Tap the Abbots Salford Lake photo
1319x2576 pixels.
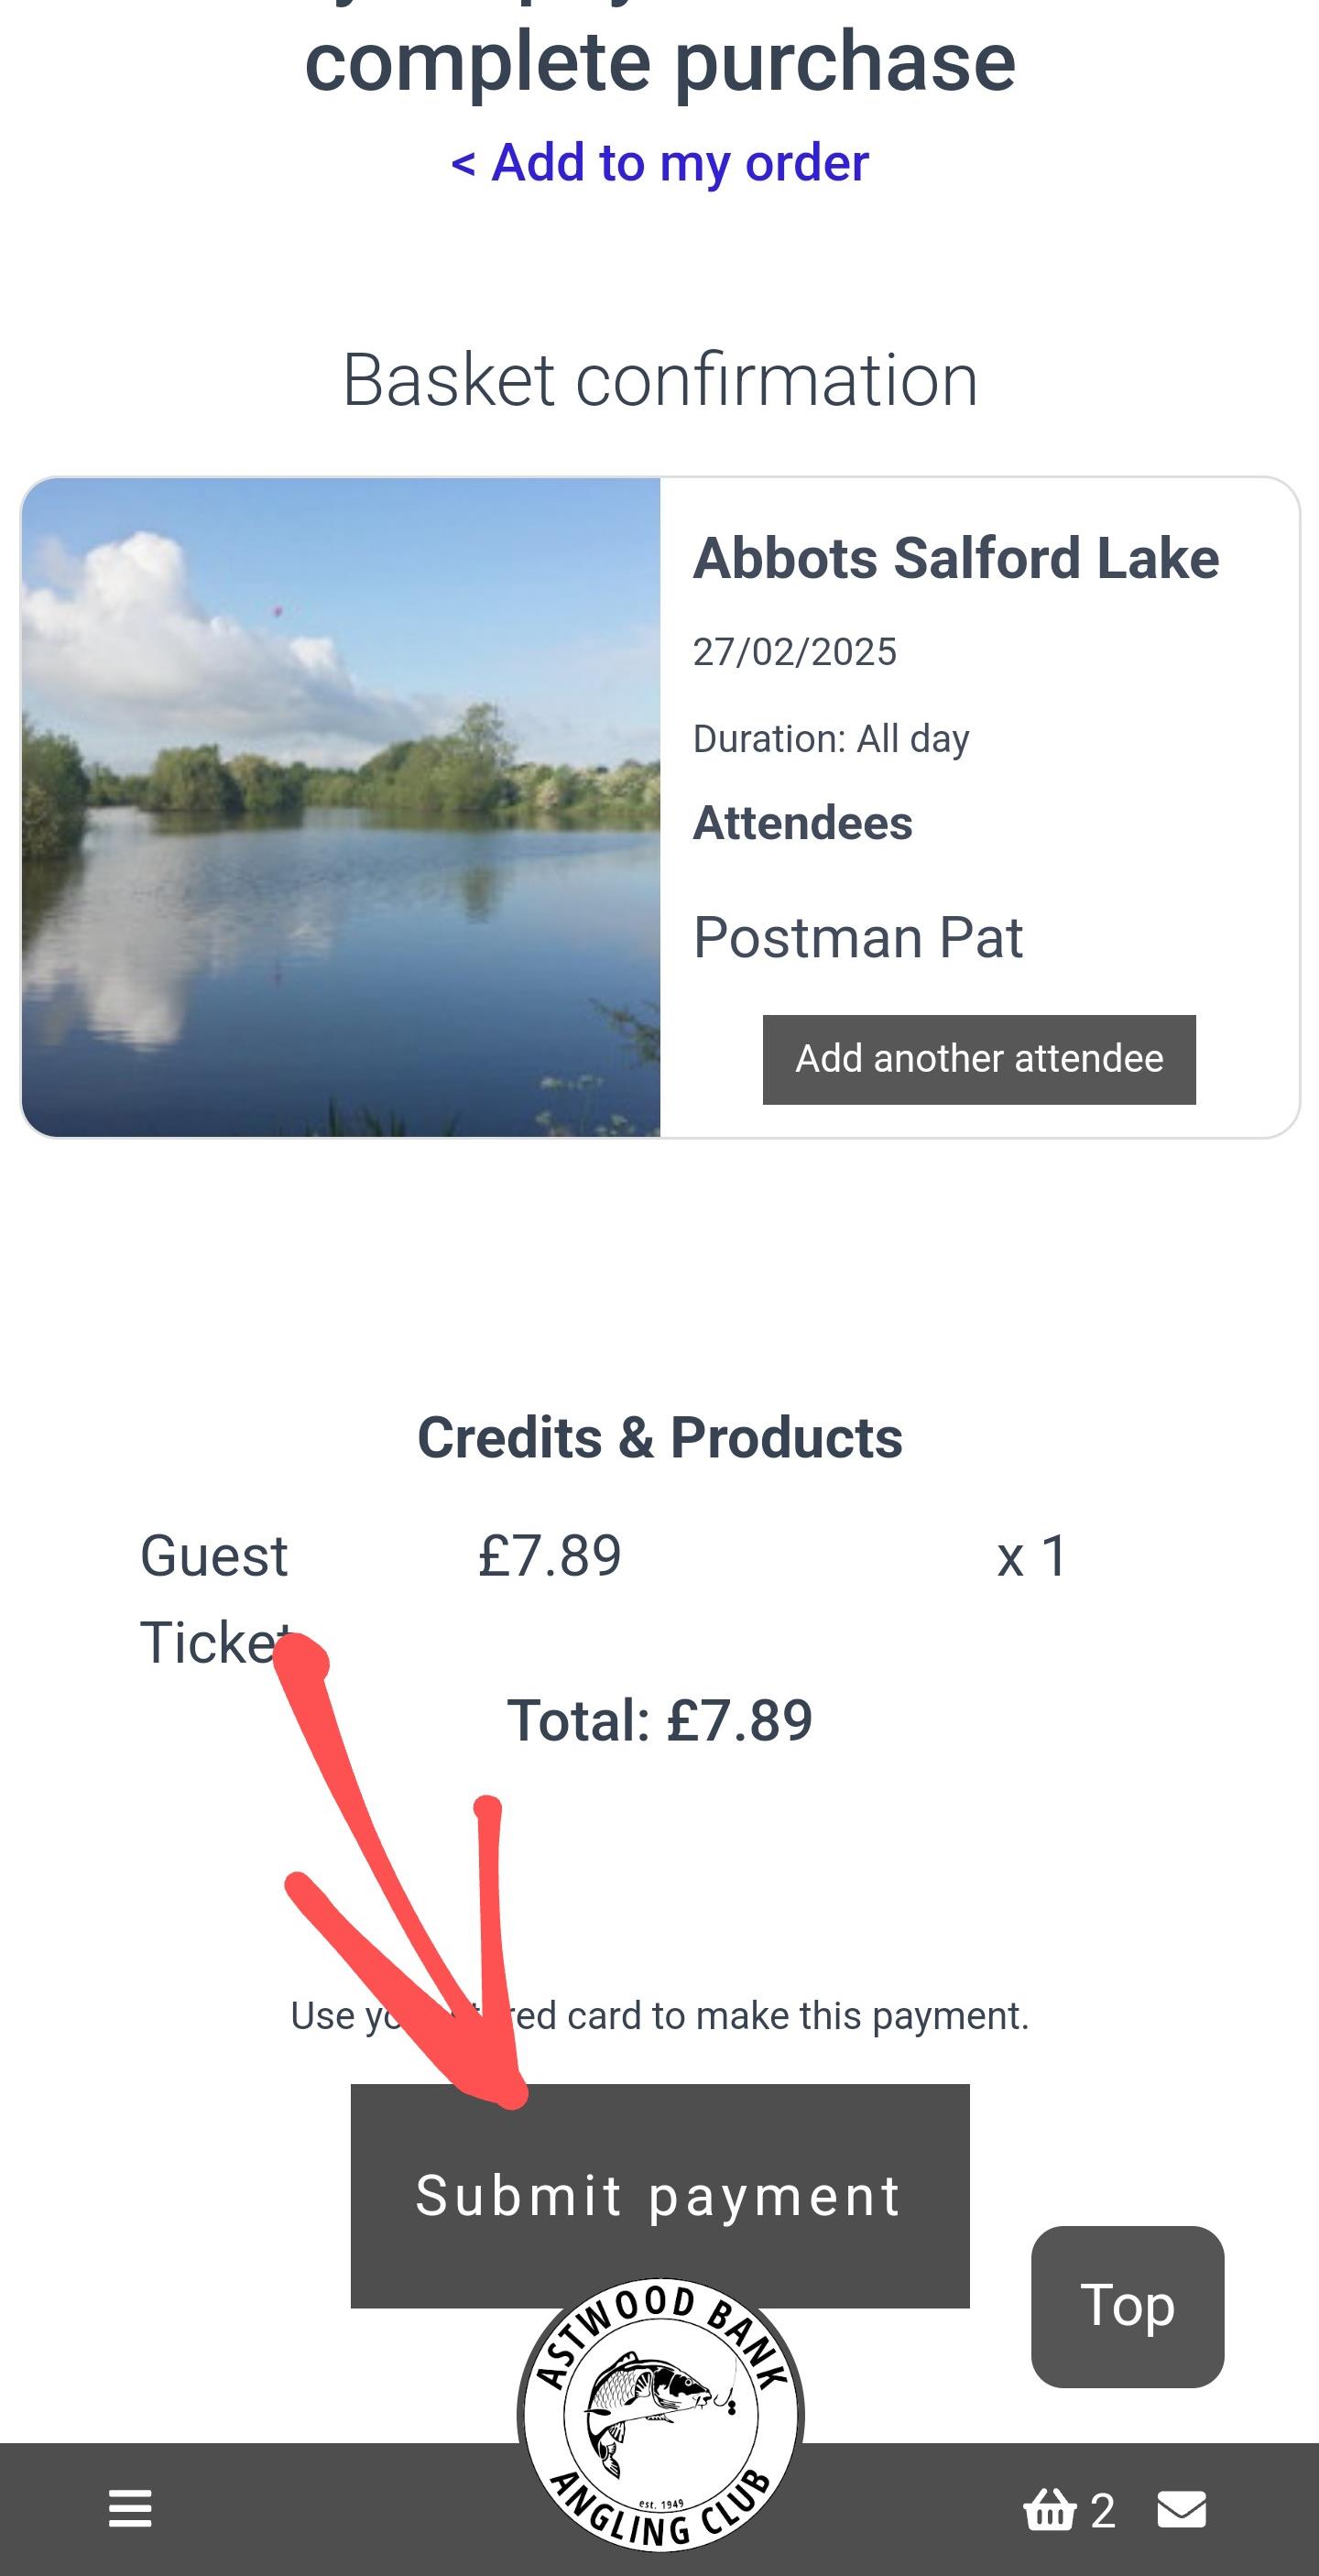point(341,807)
